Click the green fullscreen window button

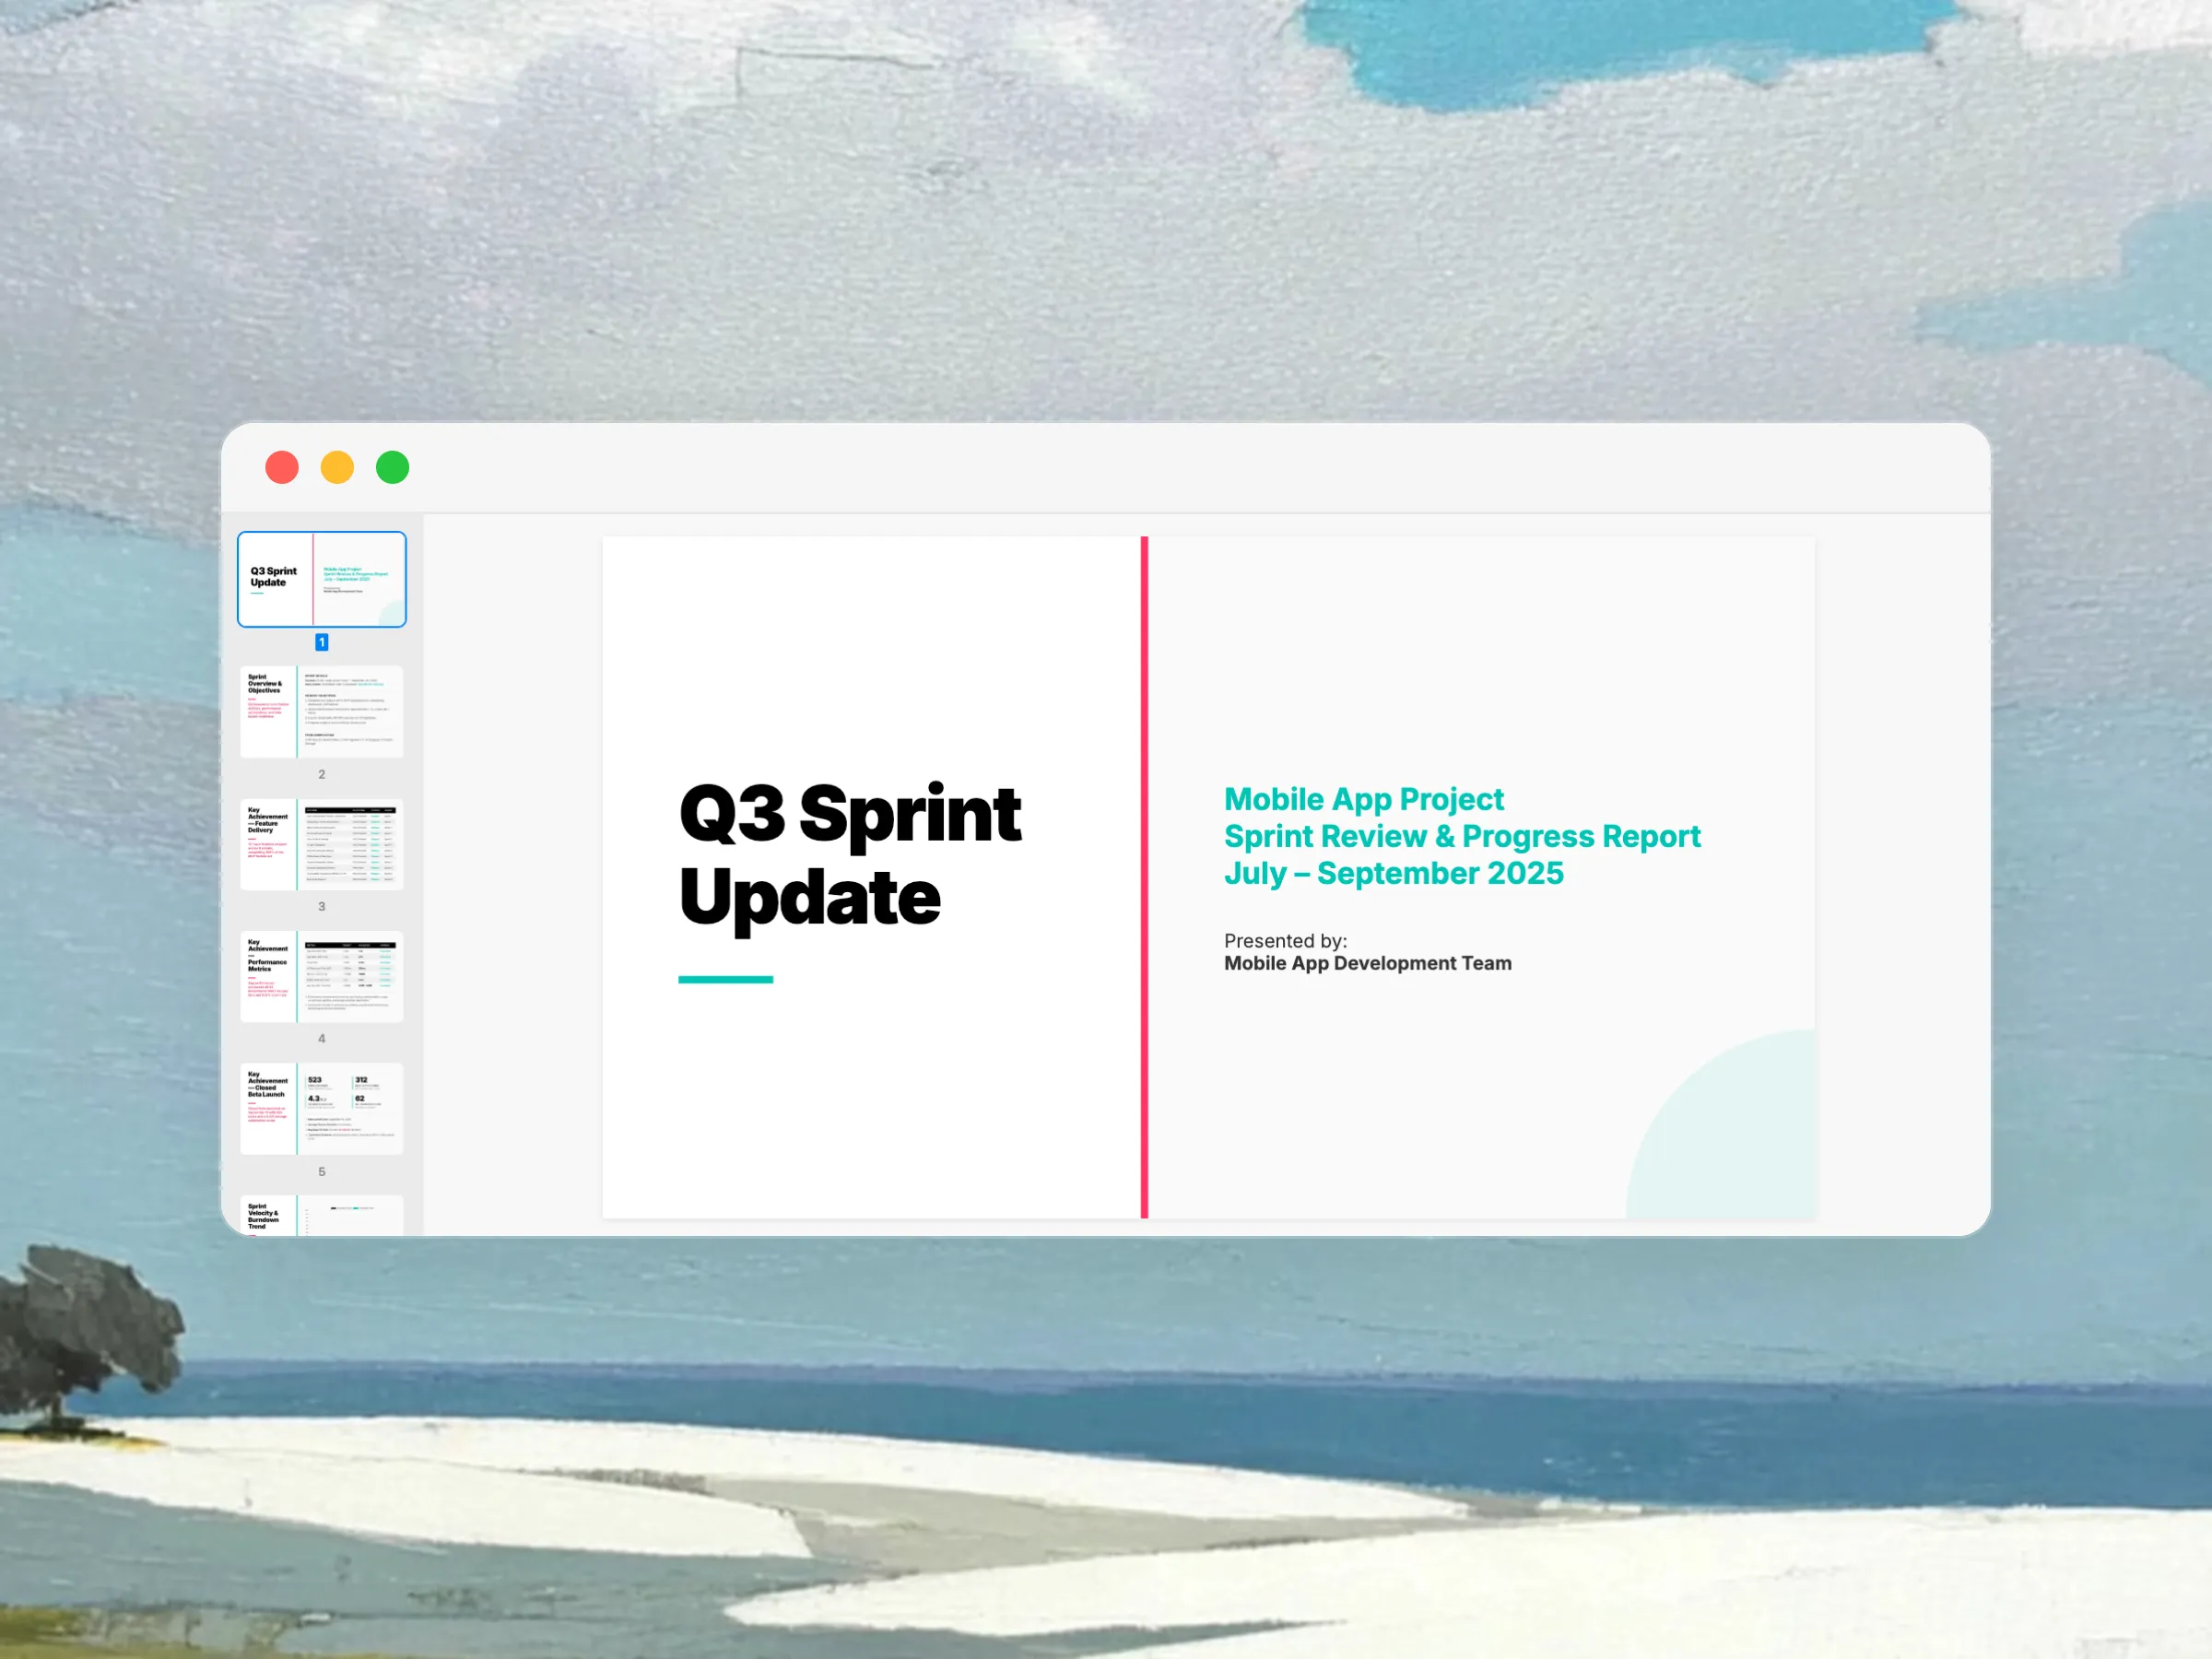[392, 467]
